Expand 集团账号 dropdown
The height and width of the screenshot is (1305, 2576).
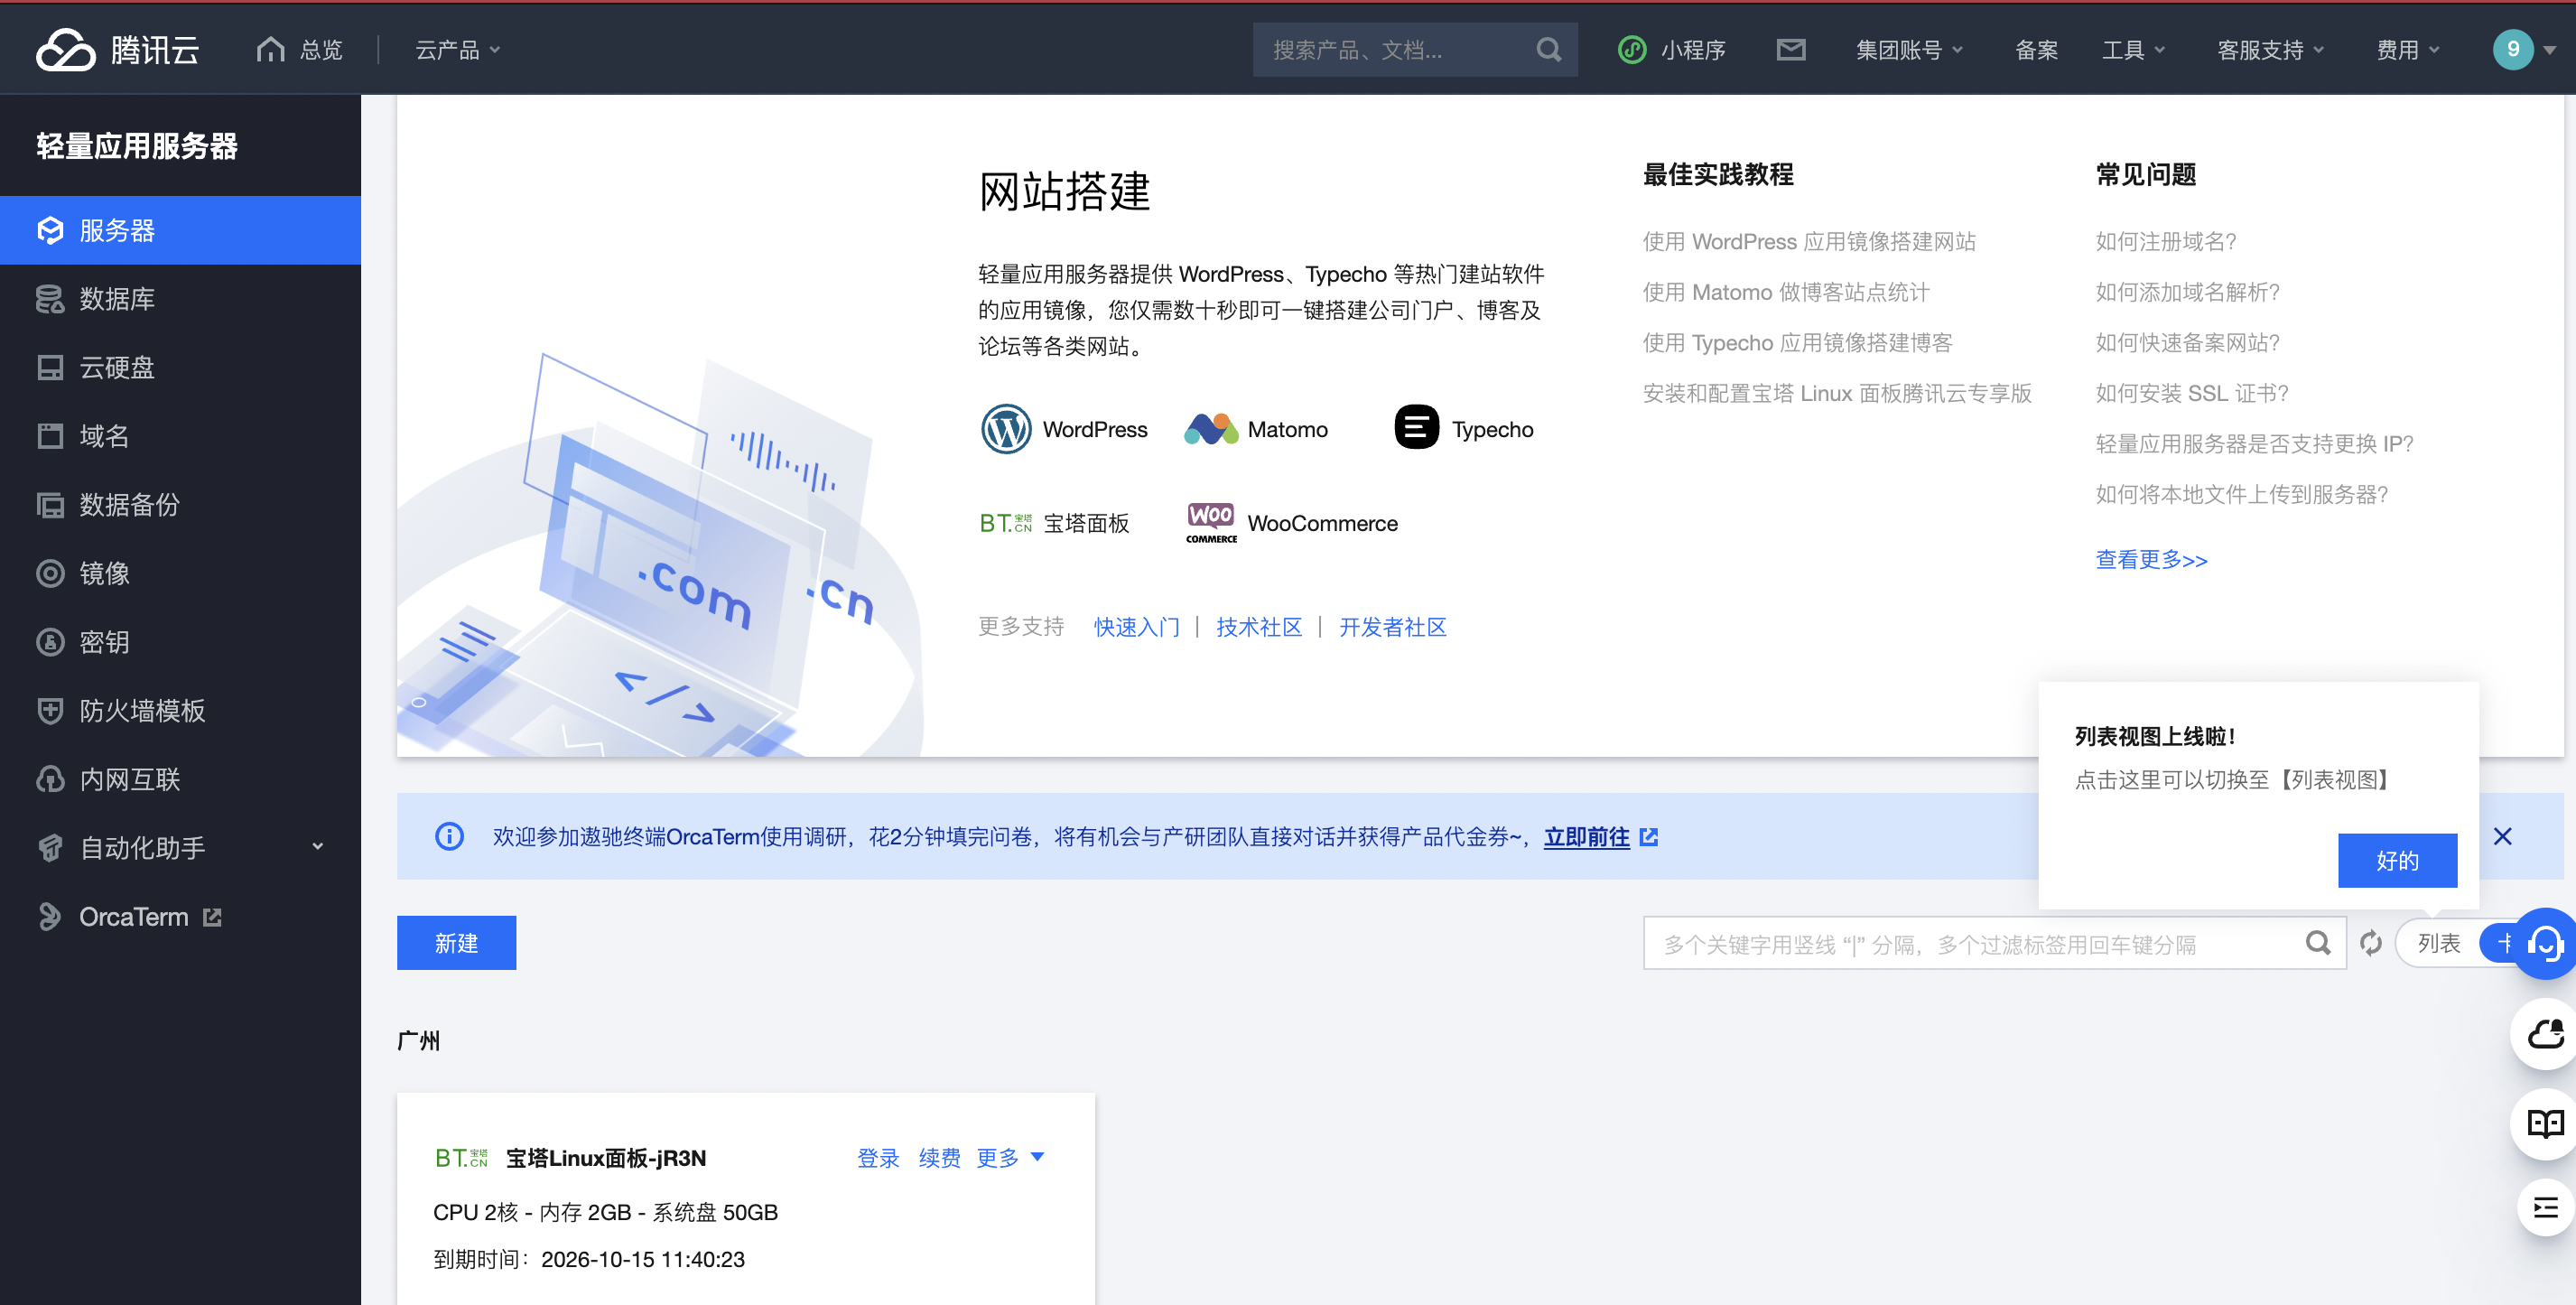[x=1909, y=50]
